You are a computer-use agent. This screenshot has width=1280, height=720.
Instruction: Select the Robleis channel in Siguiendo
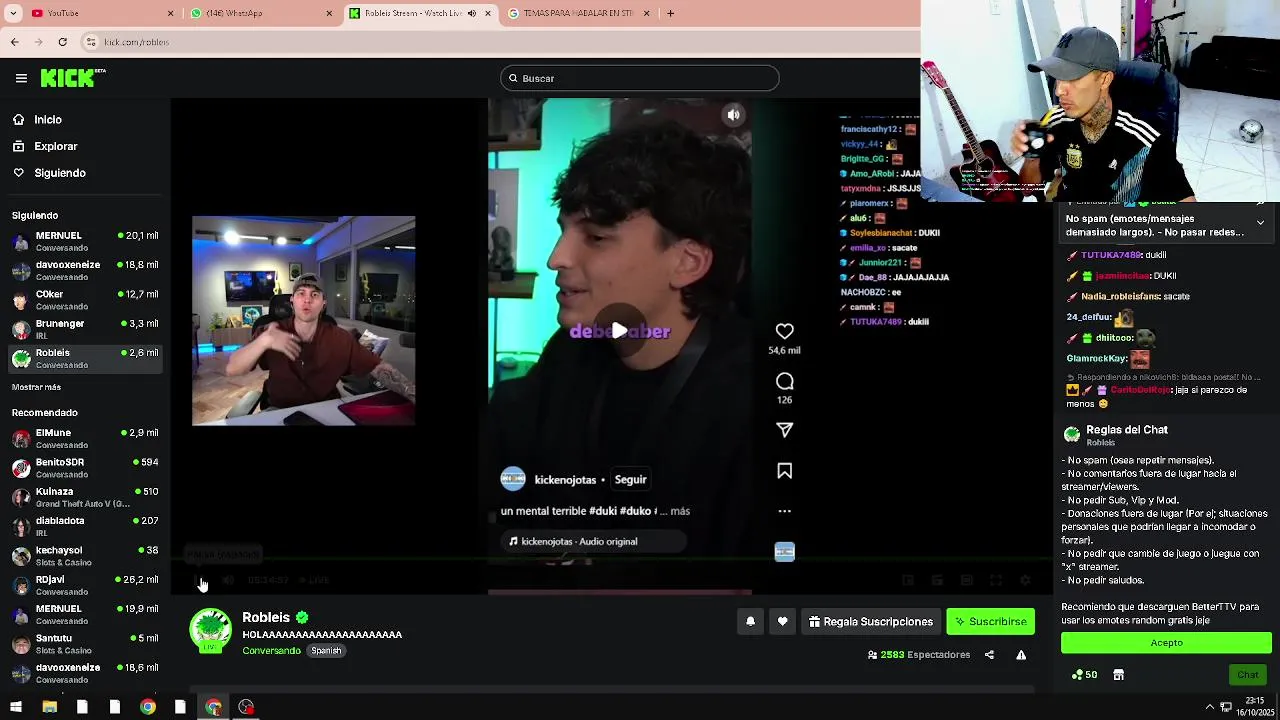(x=85, y=358)
